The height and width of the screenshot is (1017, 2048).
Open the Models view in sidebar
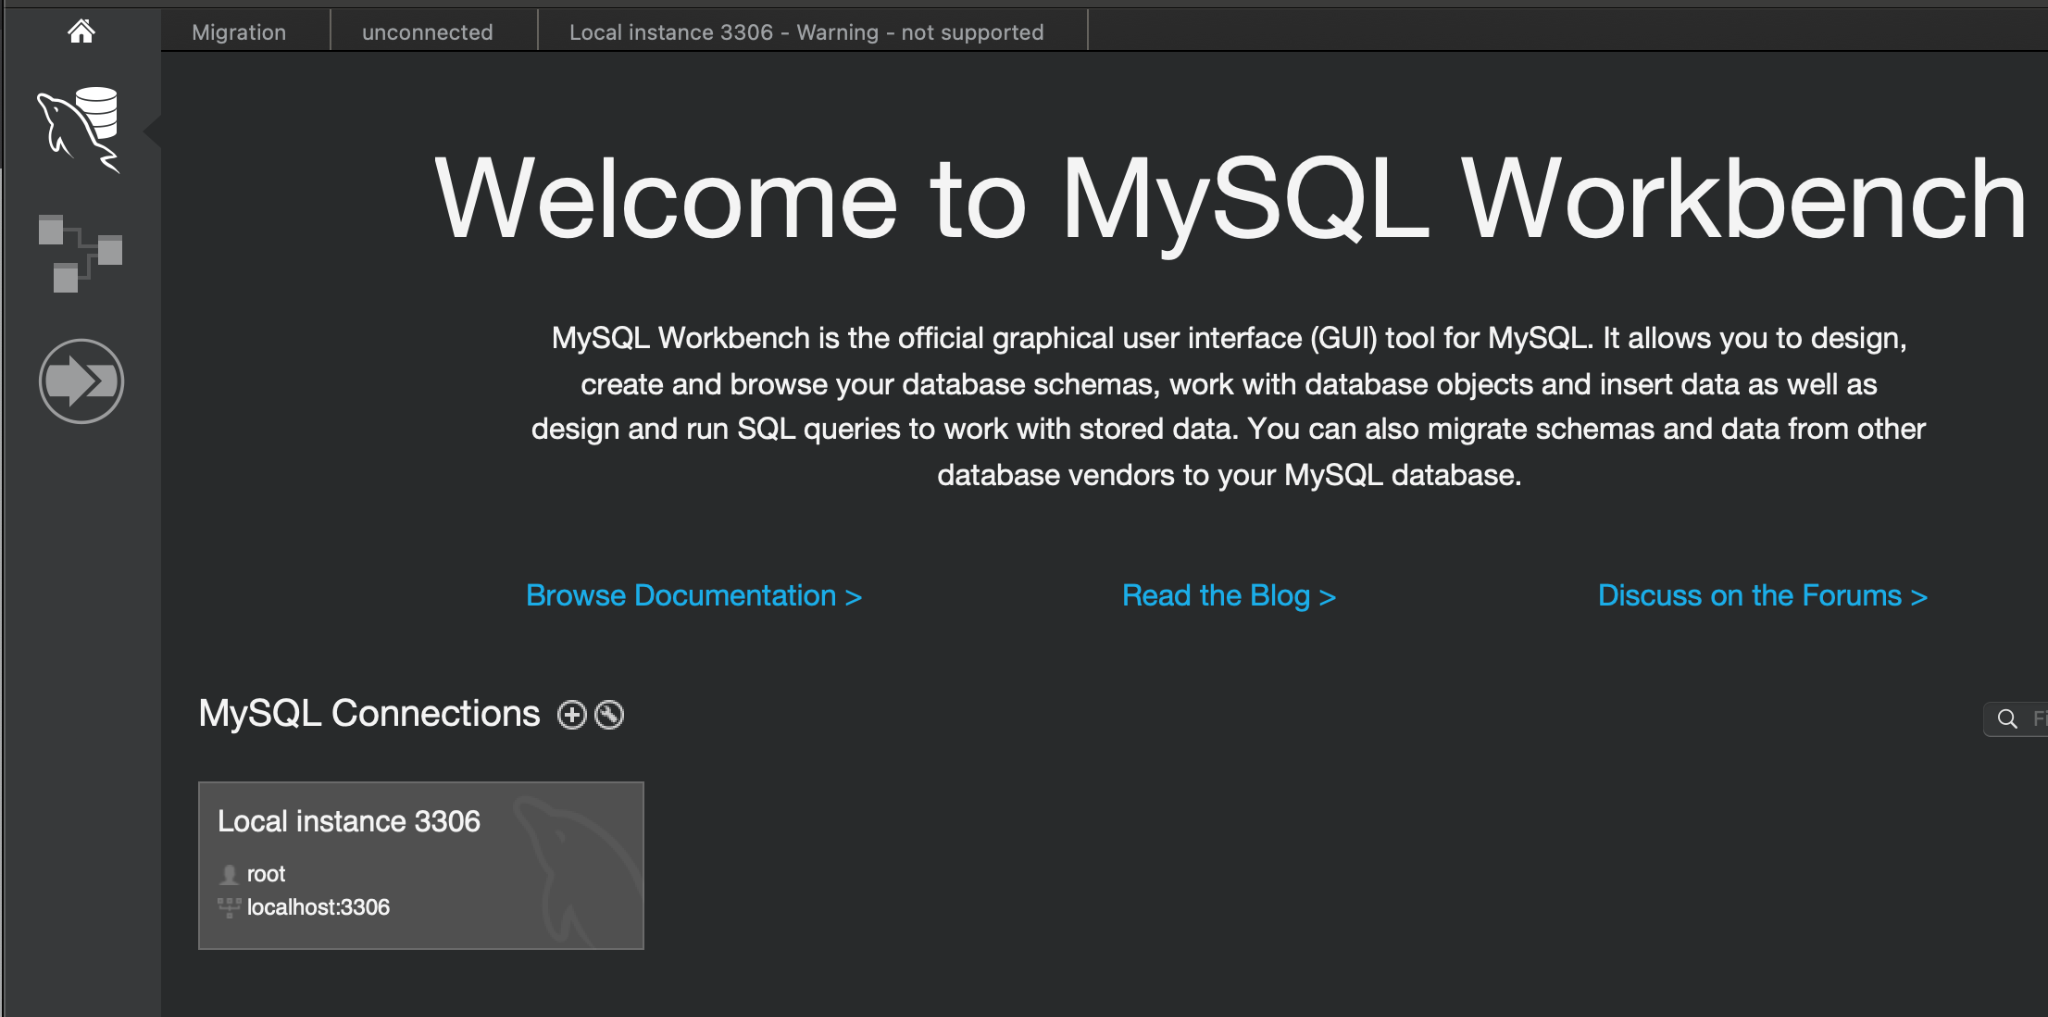tap(80, 253)
